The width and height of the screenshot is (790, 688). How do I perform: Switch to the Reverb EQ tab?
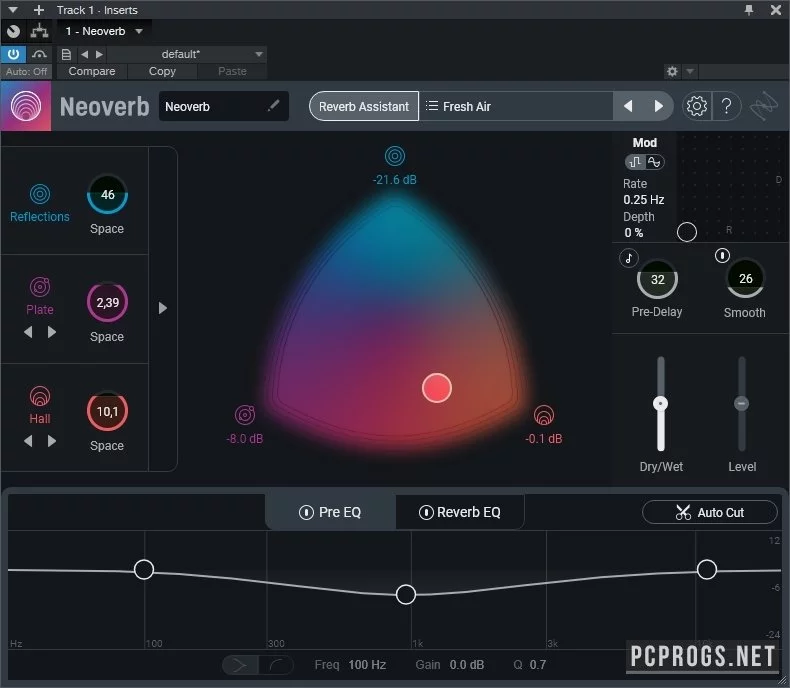[x=459, y=512]
